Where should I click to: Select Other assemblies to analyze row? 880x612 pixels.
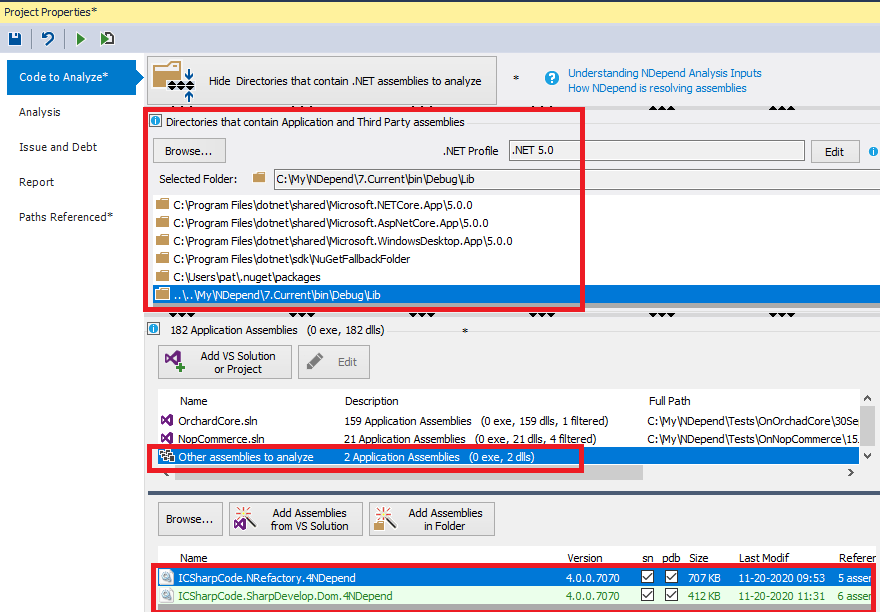pyautogui.click(x=508, y=456)
